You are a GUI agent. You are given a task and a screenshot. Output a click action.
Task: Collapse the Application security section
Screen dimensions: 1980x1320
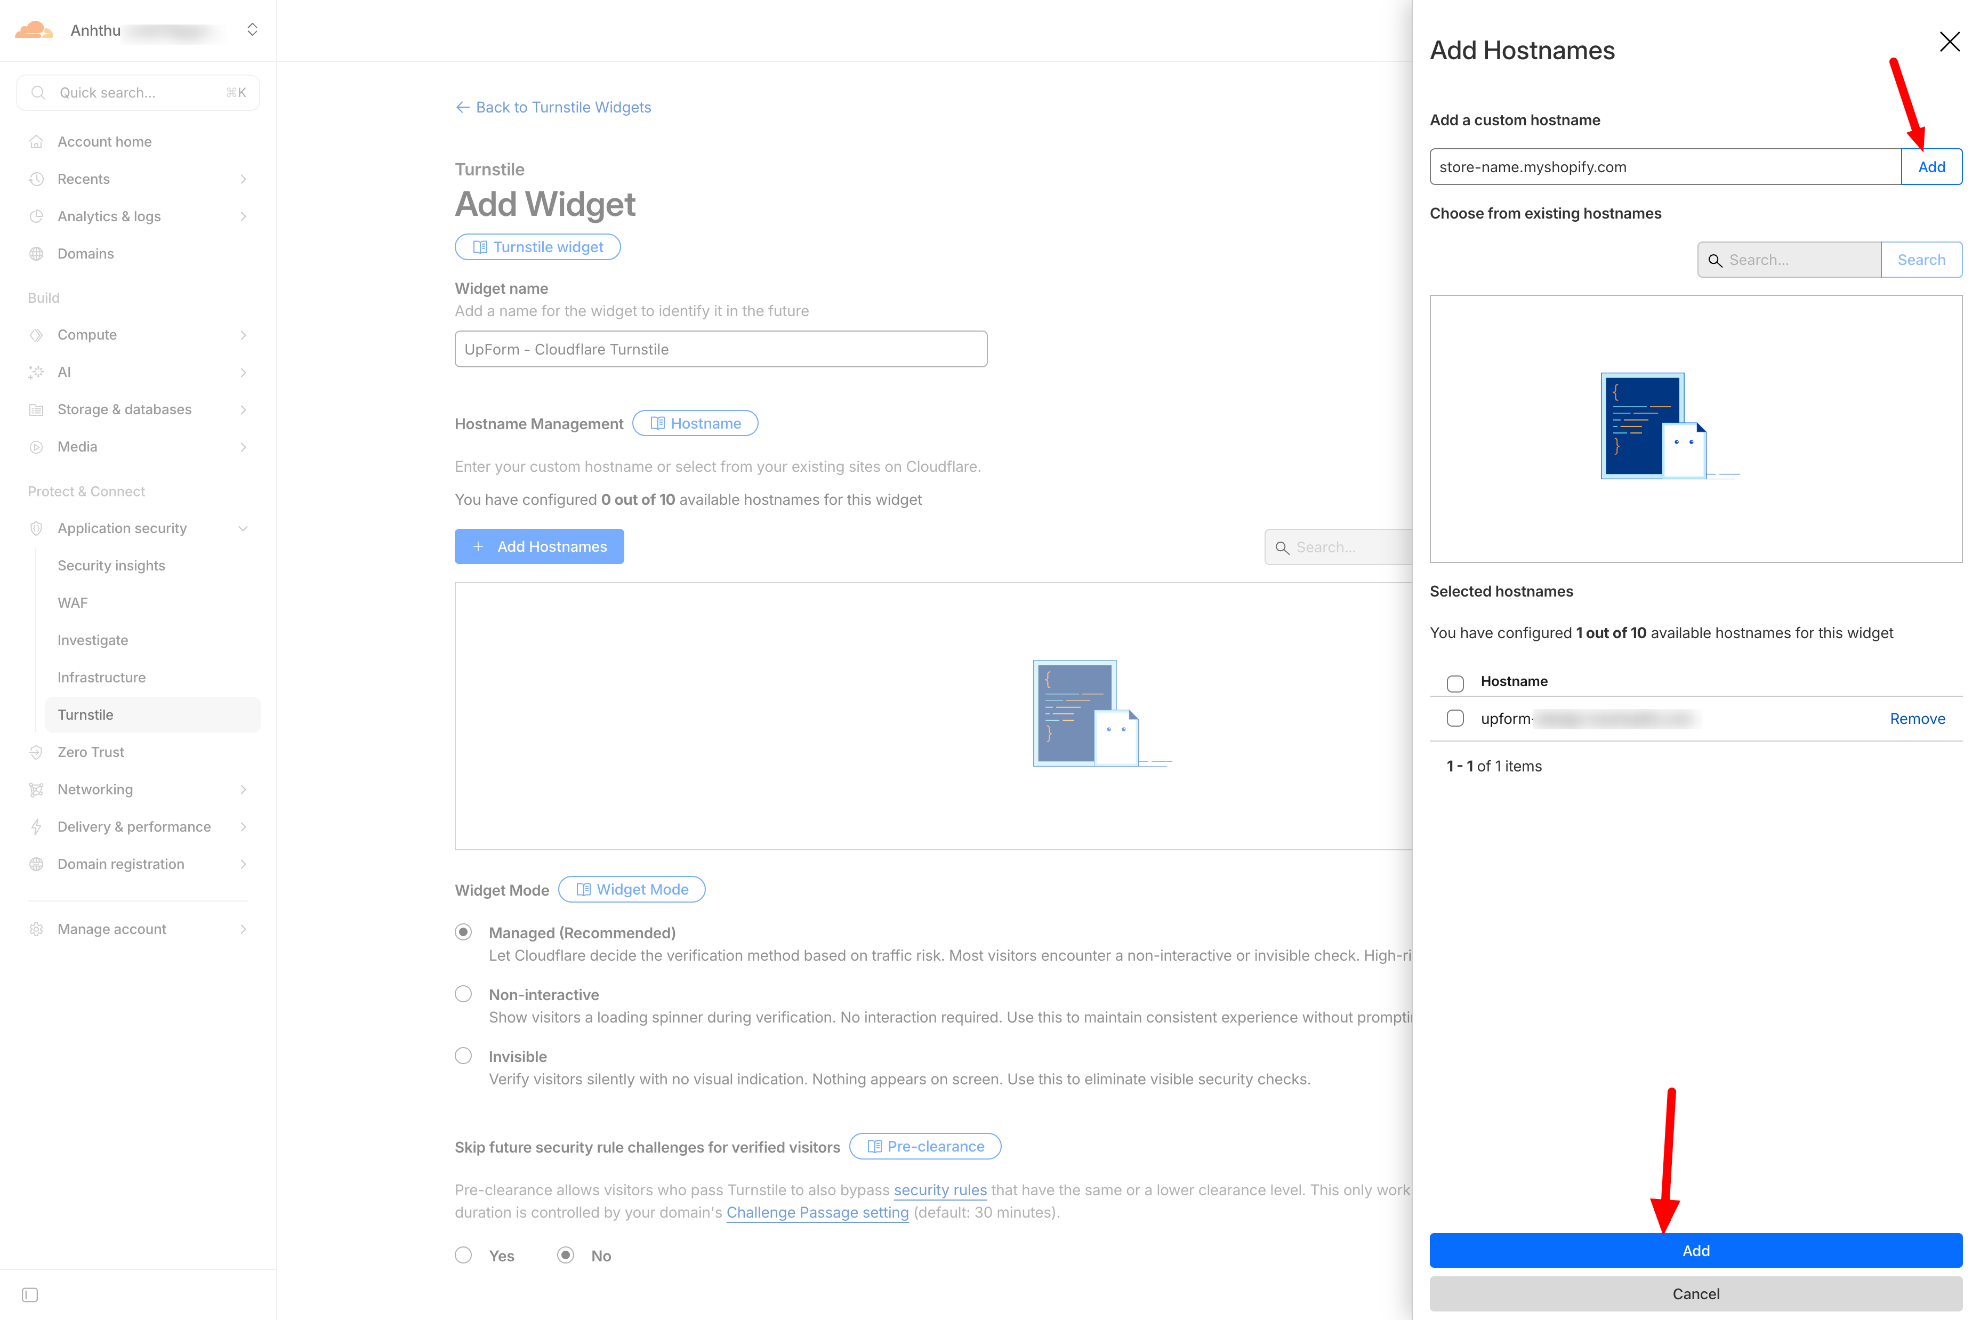[243, 528]
